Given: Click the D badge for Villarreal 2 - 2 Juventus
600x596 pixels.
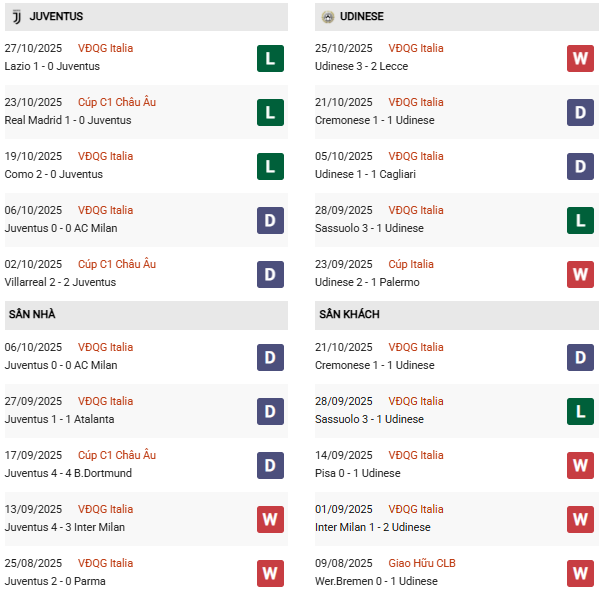Looking at the screenshot, I should pos(270,274).
